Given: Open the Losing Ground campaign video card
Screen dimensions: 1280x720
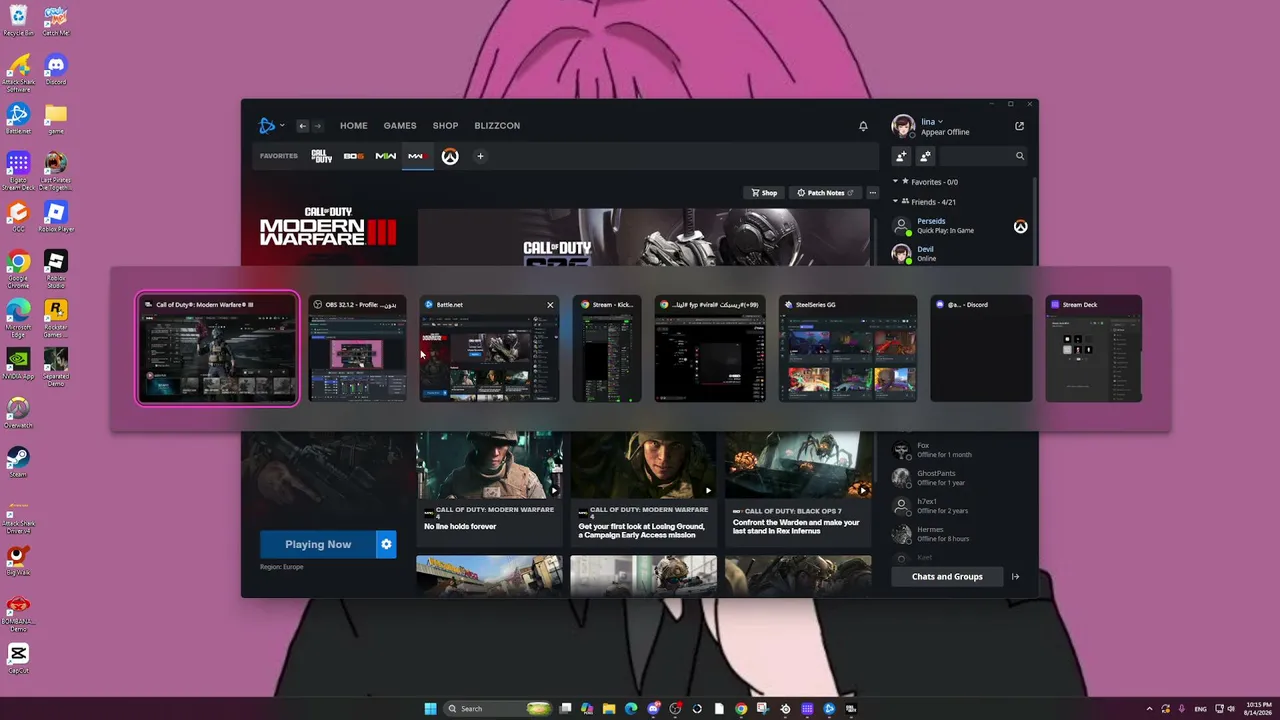Looking at the screenshot, I should [643, 489].
